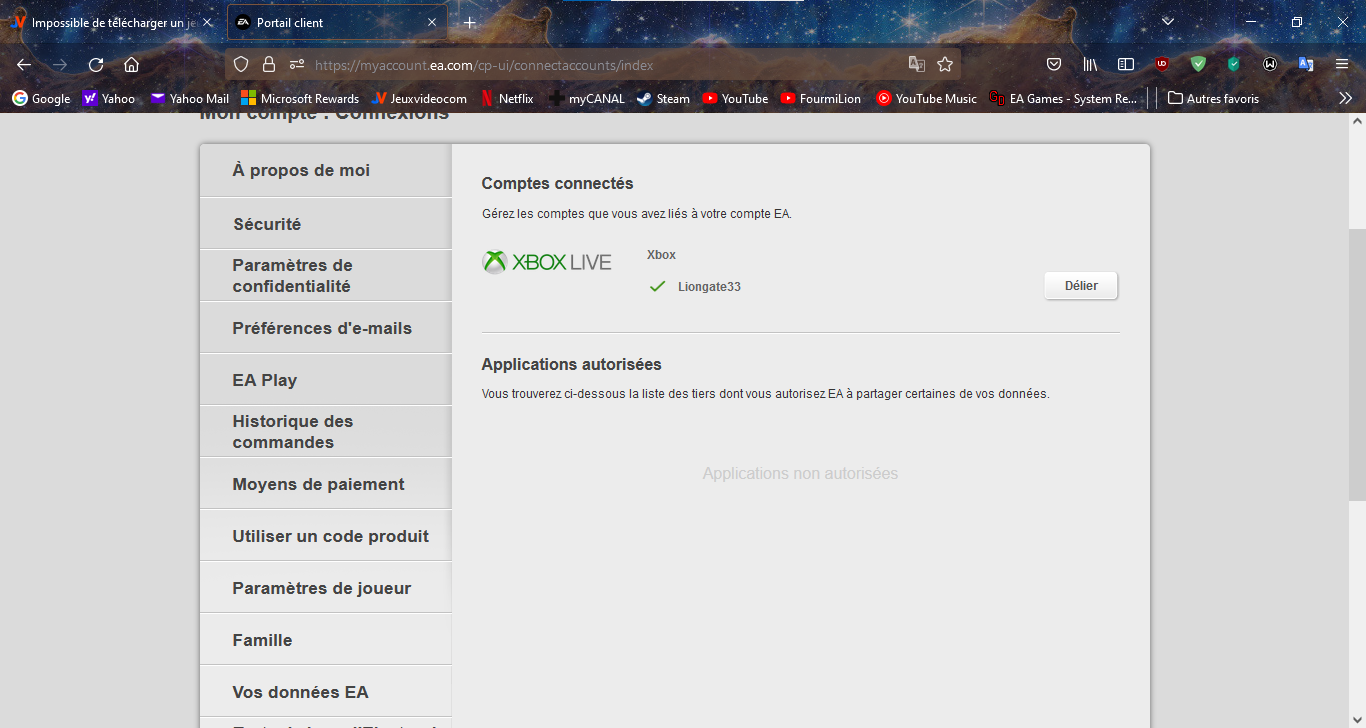Image resolution: width=1366 pixels, height=728 pixels.
Task: Save the page to Pocket
Action: click(x=1054, y=64)
